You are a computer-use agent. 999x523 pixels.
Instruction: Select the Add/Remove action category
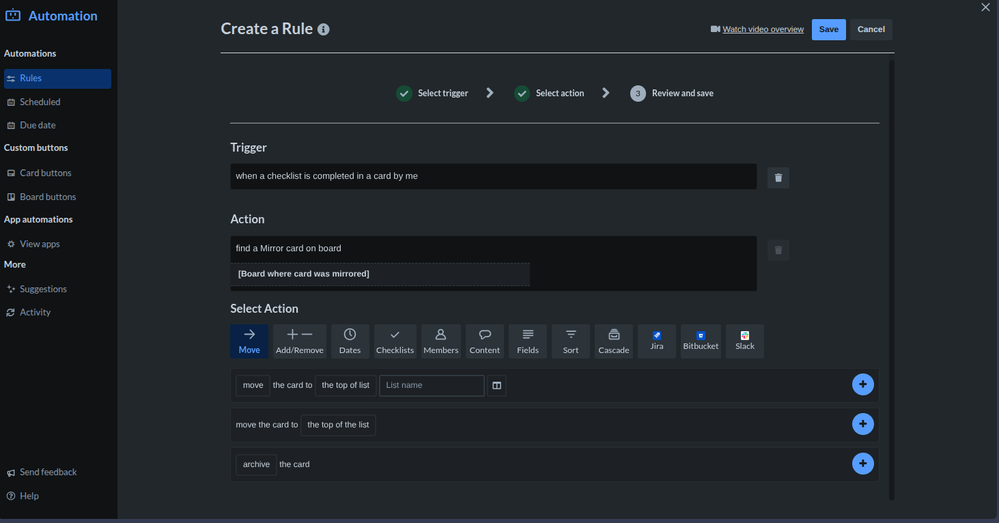(299, 341)
